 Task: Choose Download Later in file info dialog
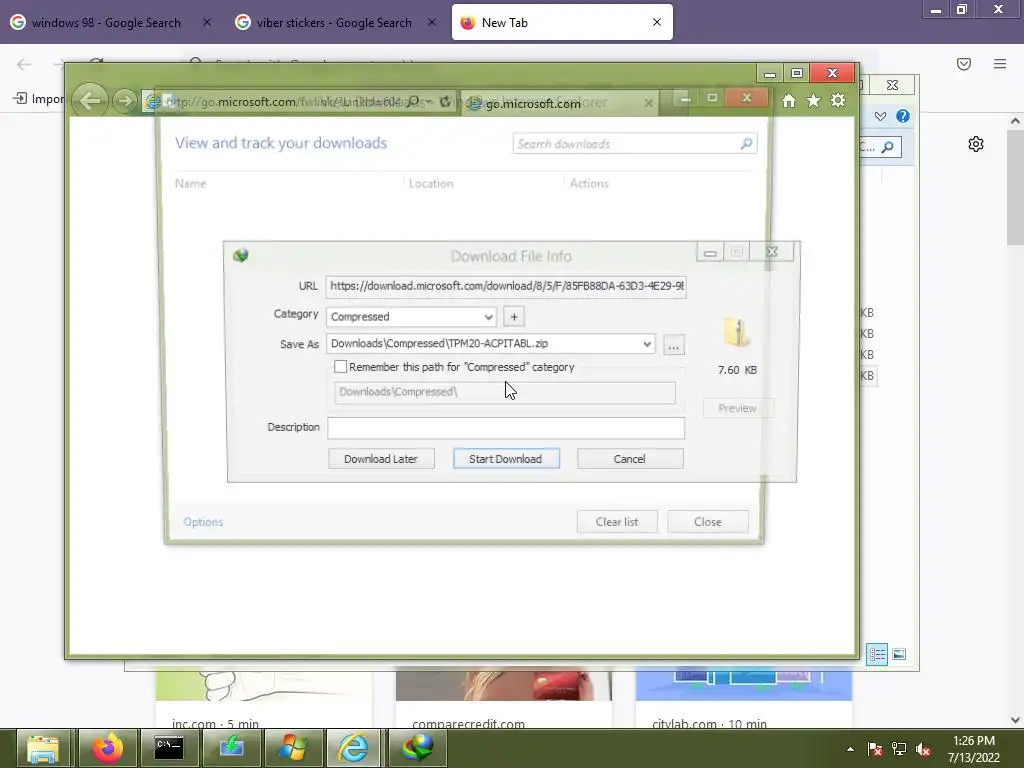(381, 458)
